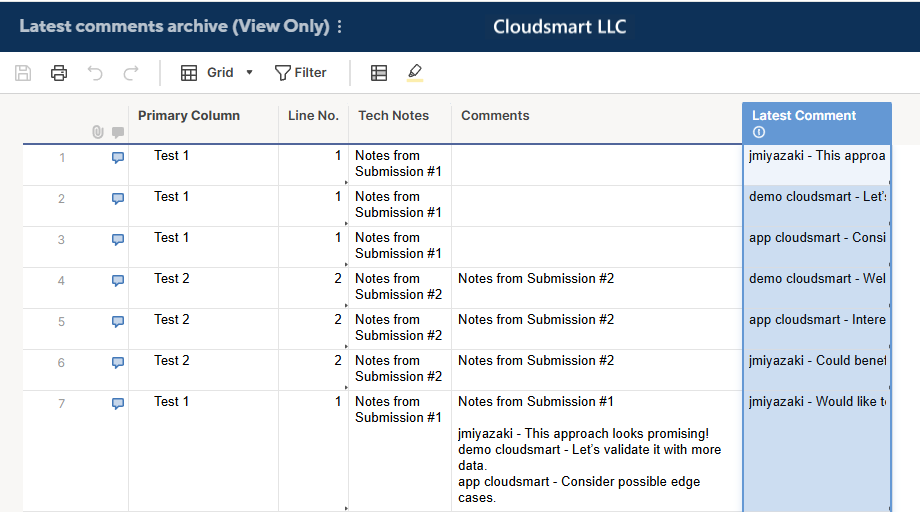920x512 pixels.
Task: Click Line No. value in row 2
Action: [313, 206]
